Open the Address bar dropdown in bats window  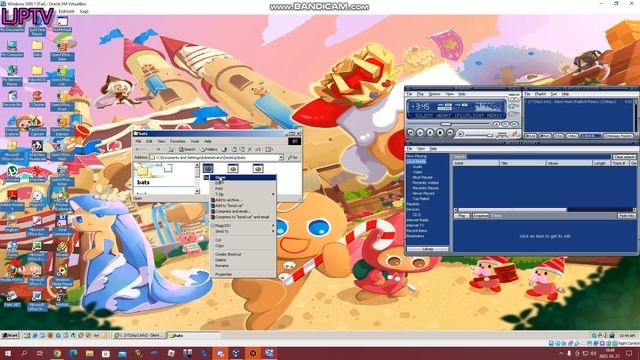pos(281,158)
